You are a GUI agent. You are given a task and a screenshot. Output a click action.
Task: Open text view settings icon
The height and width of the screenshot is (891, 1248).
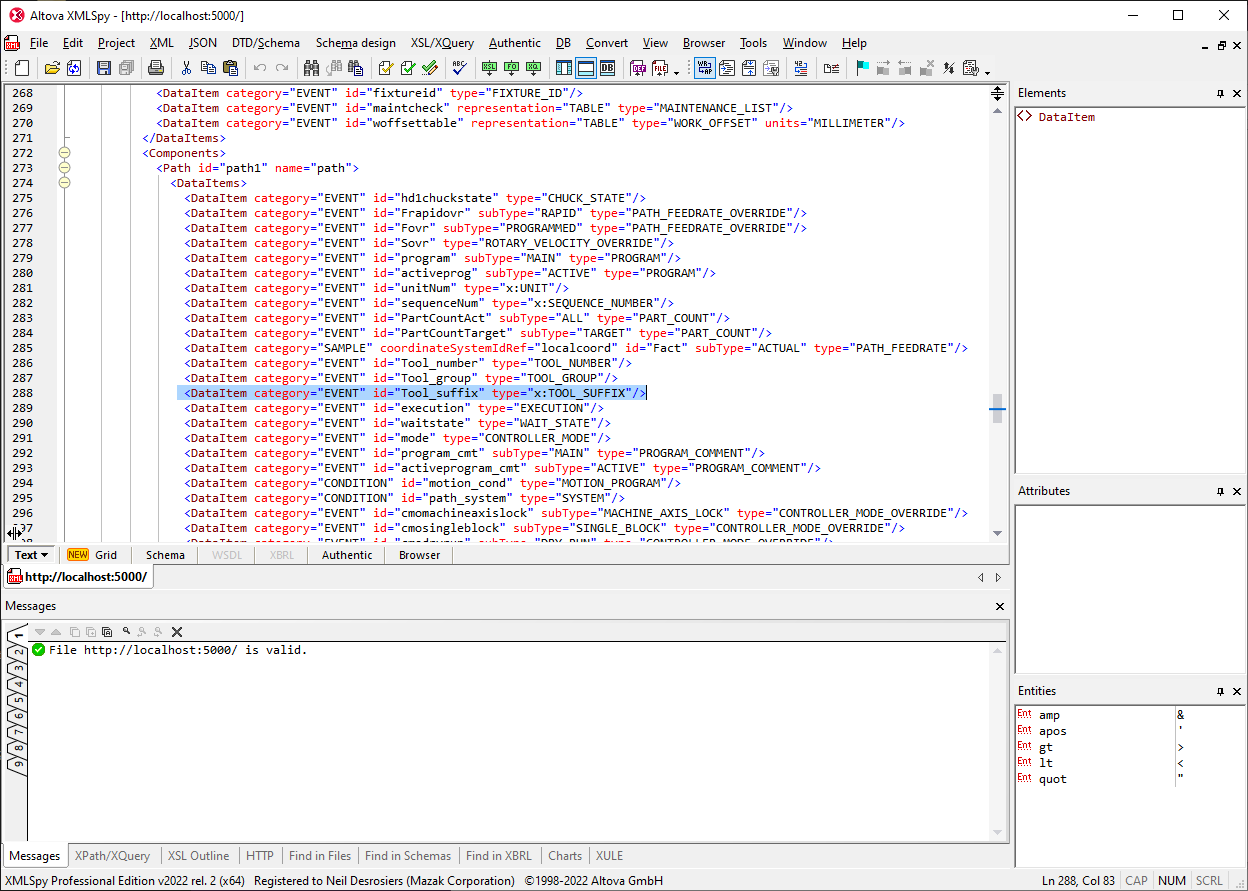pos(970,68)
